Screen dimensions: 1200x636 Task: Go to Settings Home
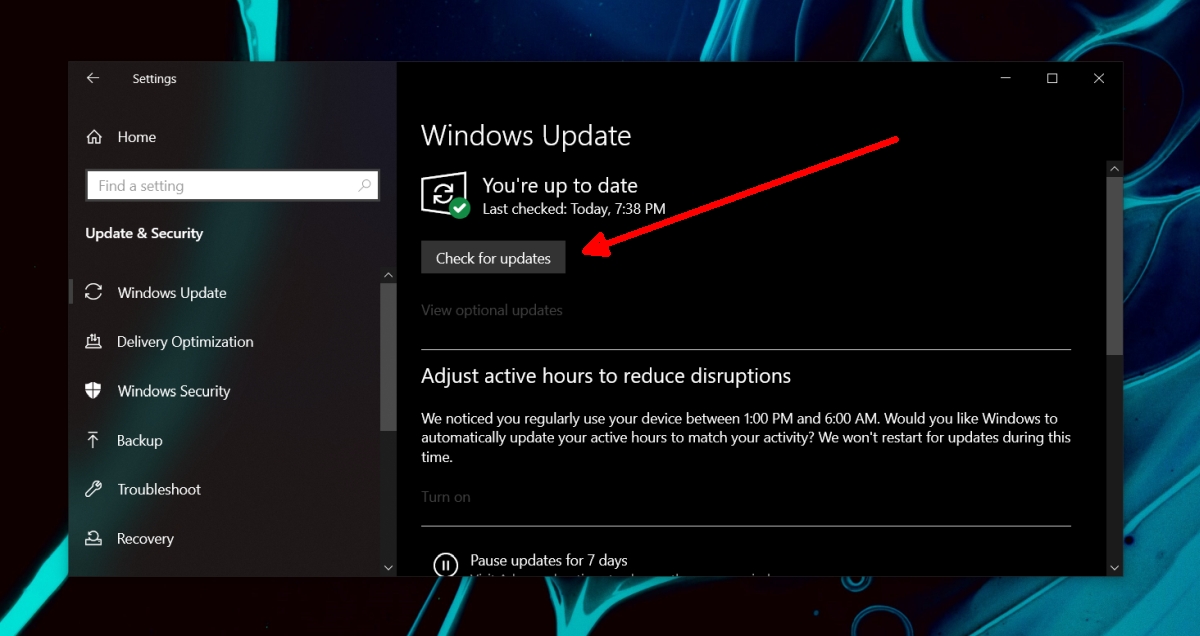136,137
